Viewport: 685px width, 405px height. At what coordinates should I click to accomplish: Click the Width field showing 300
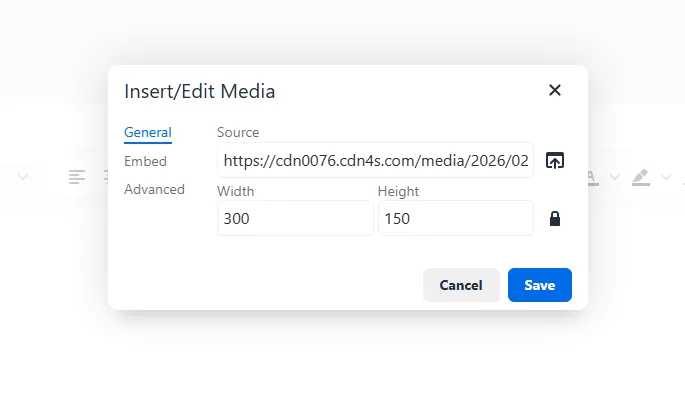tap(295, 218)
